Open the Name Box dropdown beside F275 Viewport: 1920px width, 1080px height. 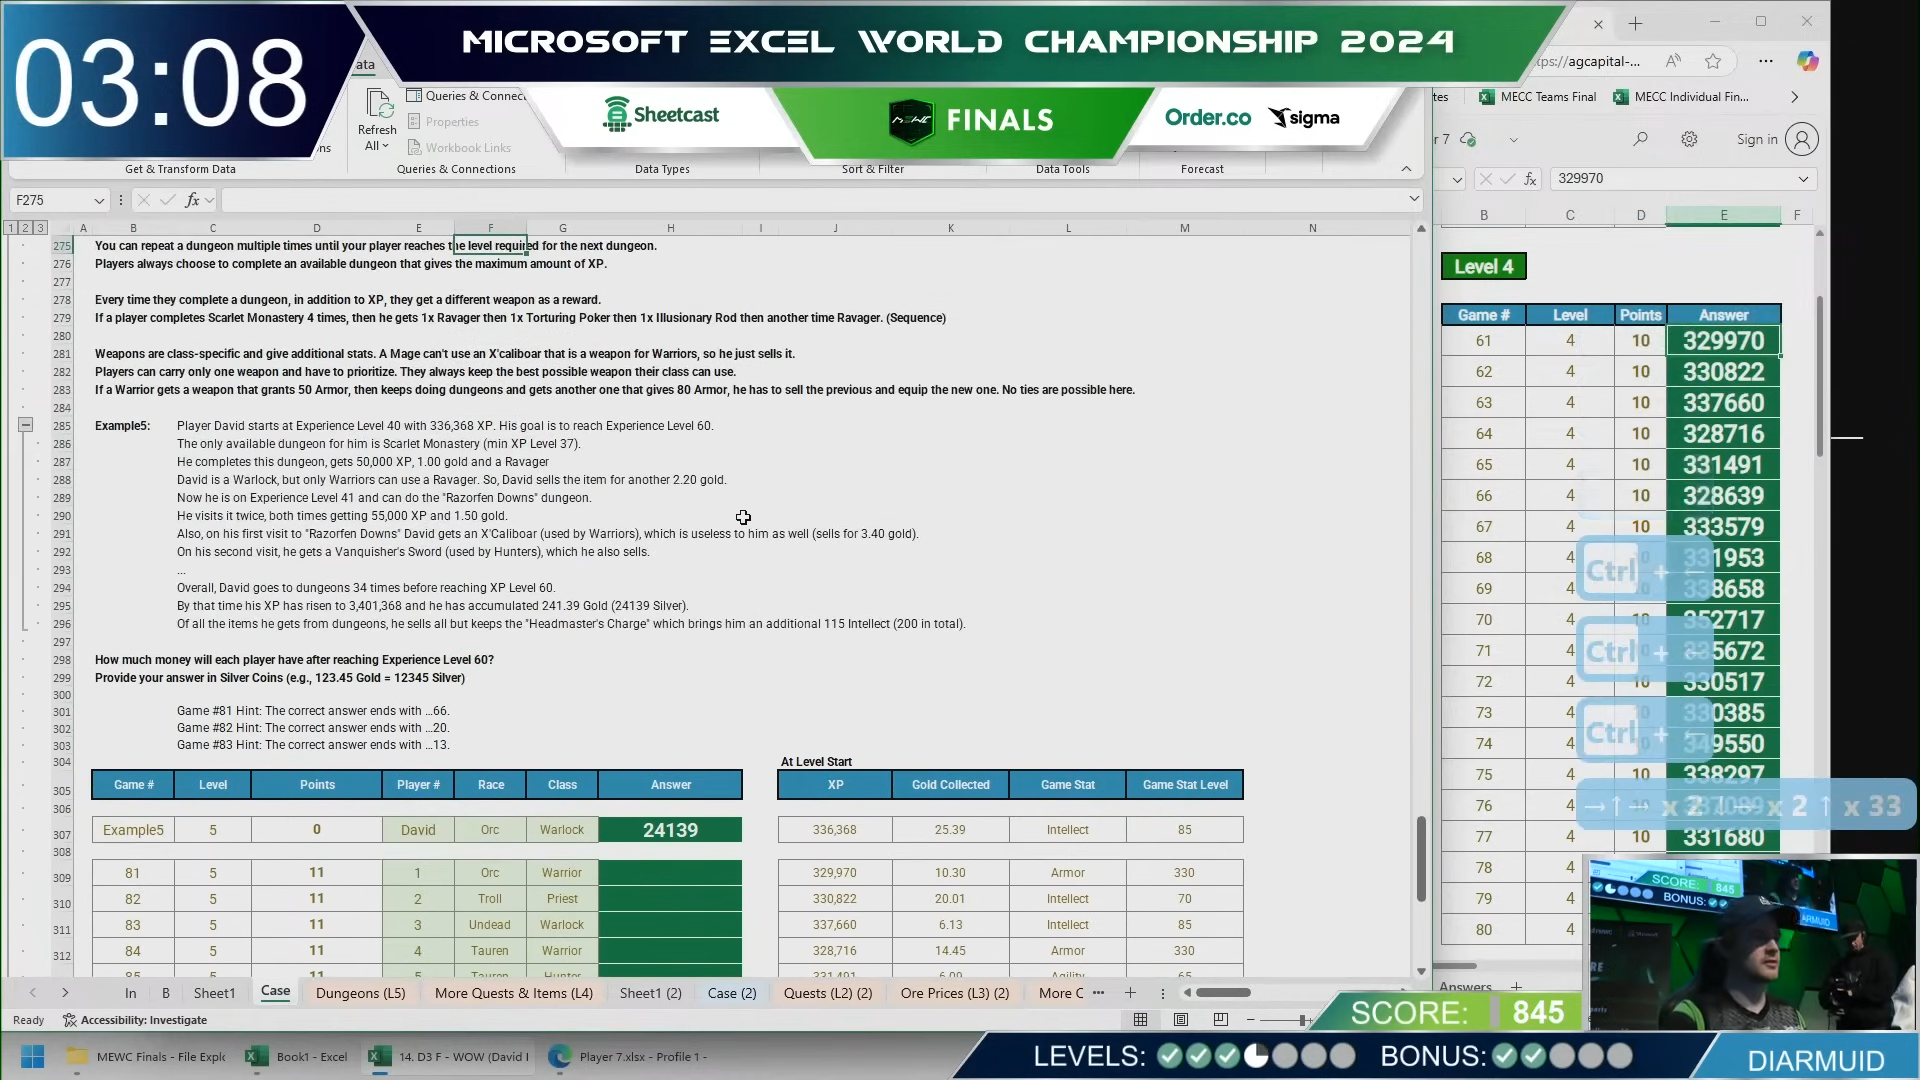tap(99, 201)
